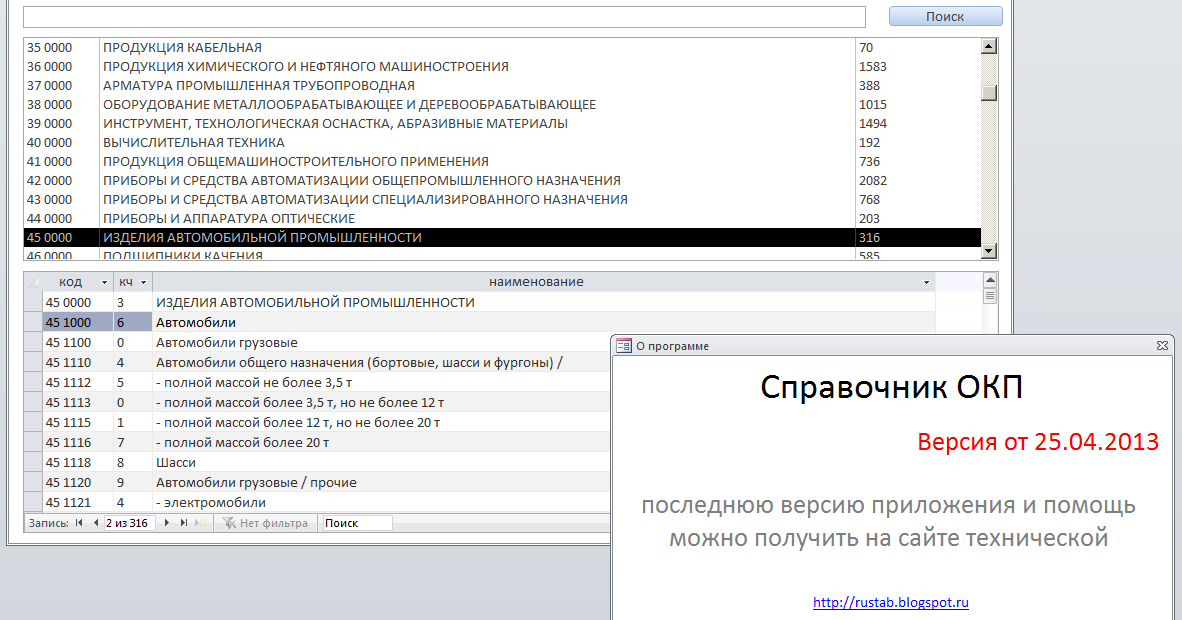Select row 'ИНСТРУМЕНТ, ТЕХНОЛОГИЧЕСКАЯ ОСНАСТКА, АБРАЗИВНЫЕ МАТЕРИАЛЫ'
This screenshot has height=620, width=1182.
(x=502, y=123)
